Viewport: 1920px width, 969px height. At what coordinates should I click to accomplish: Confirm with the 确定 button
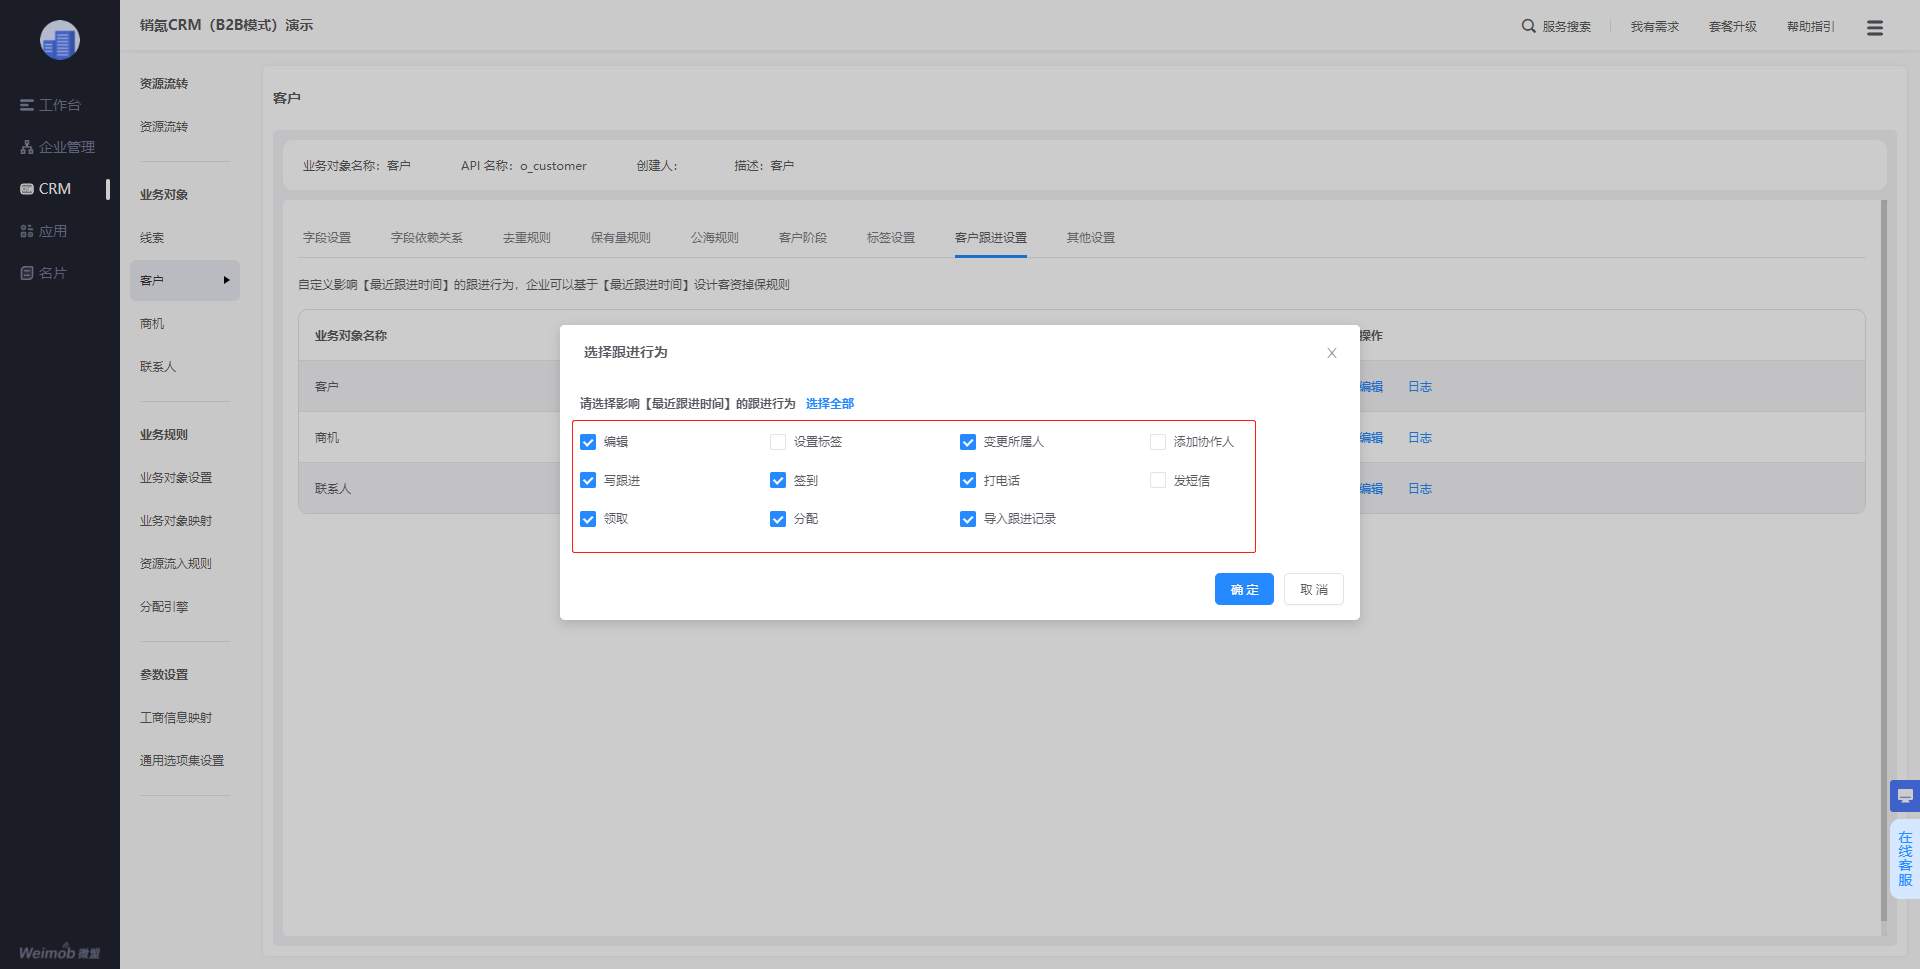pos(1244,589)
